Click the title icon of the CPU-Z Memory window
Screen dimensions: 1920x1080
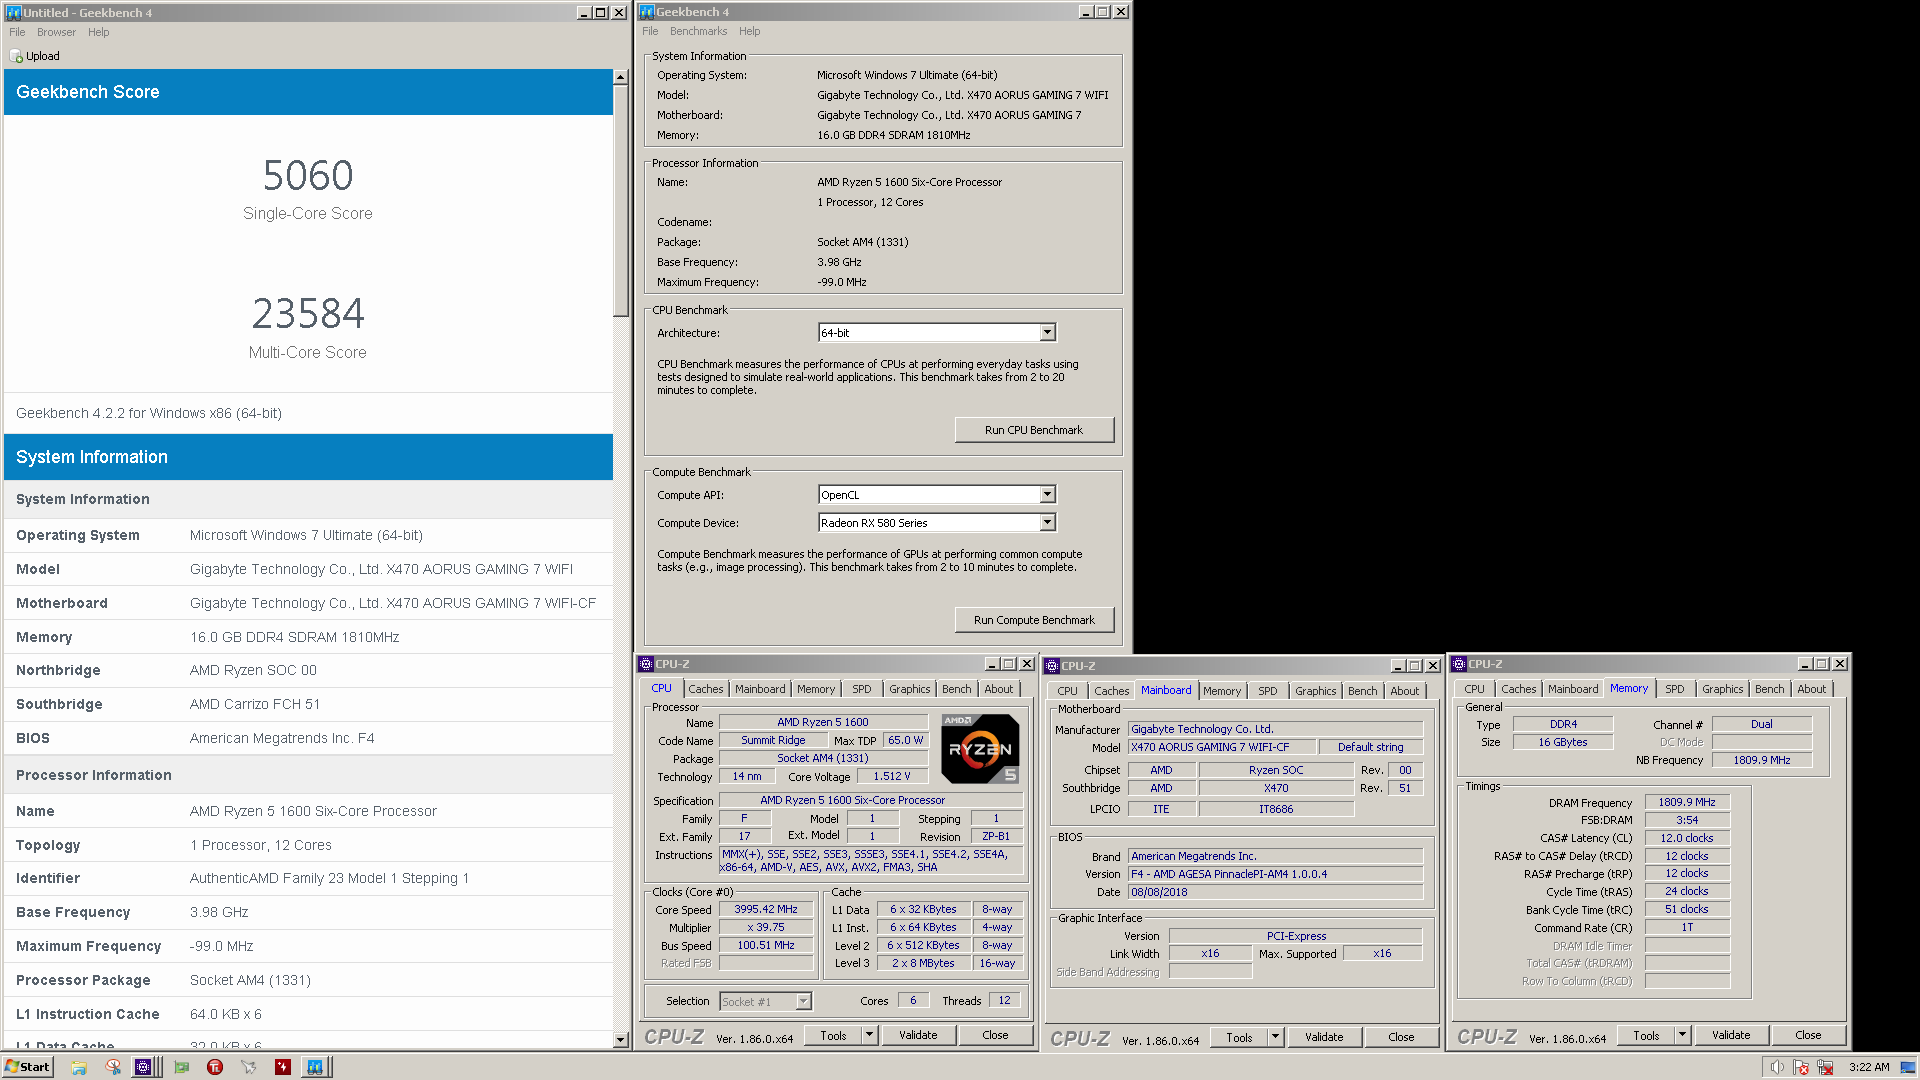click(1459, 664)
